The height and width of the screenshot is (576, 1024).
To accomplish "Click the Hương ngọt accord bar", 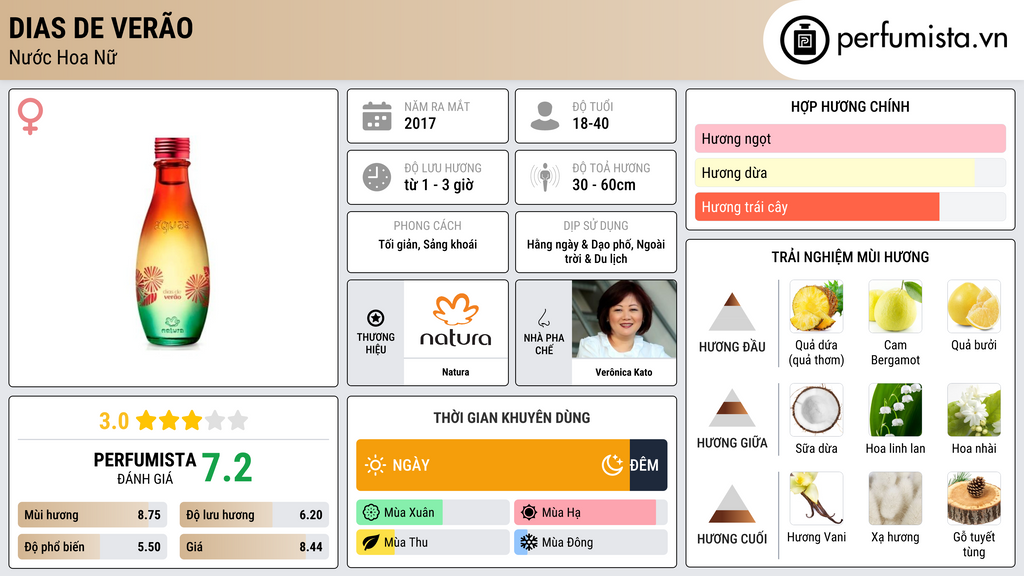I will [850, 138].
